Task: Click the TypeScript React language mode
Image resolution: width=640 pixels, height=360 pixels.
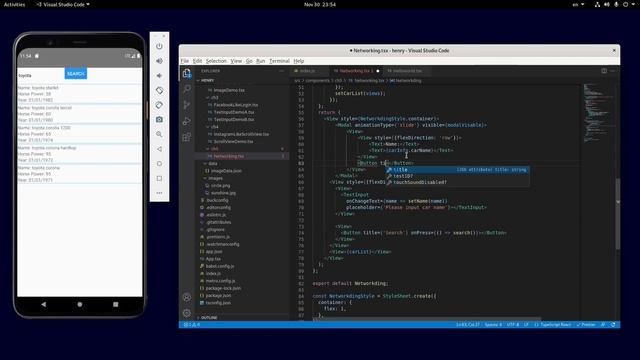Action: [553, 325]
